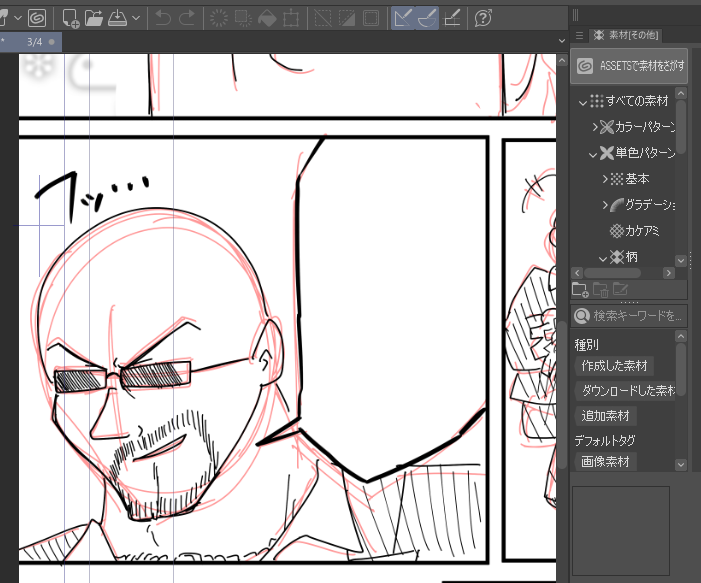Image resolution: width=701 pixels, height=583 pixels.
Task: Click Scale/Rotate transform icon
Action: point(291,18)
